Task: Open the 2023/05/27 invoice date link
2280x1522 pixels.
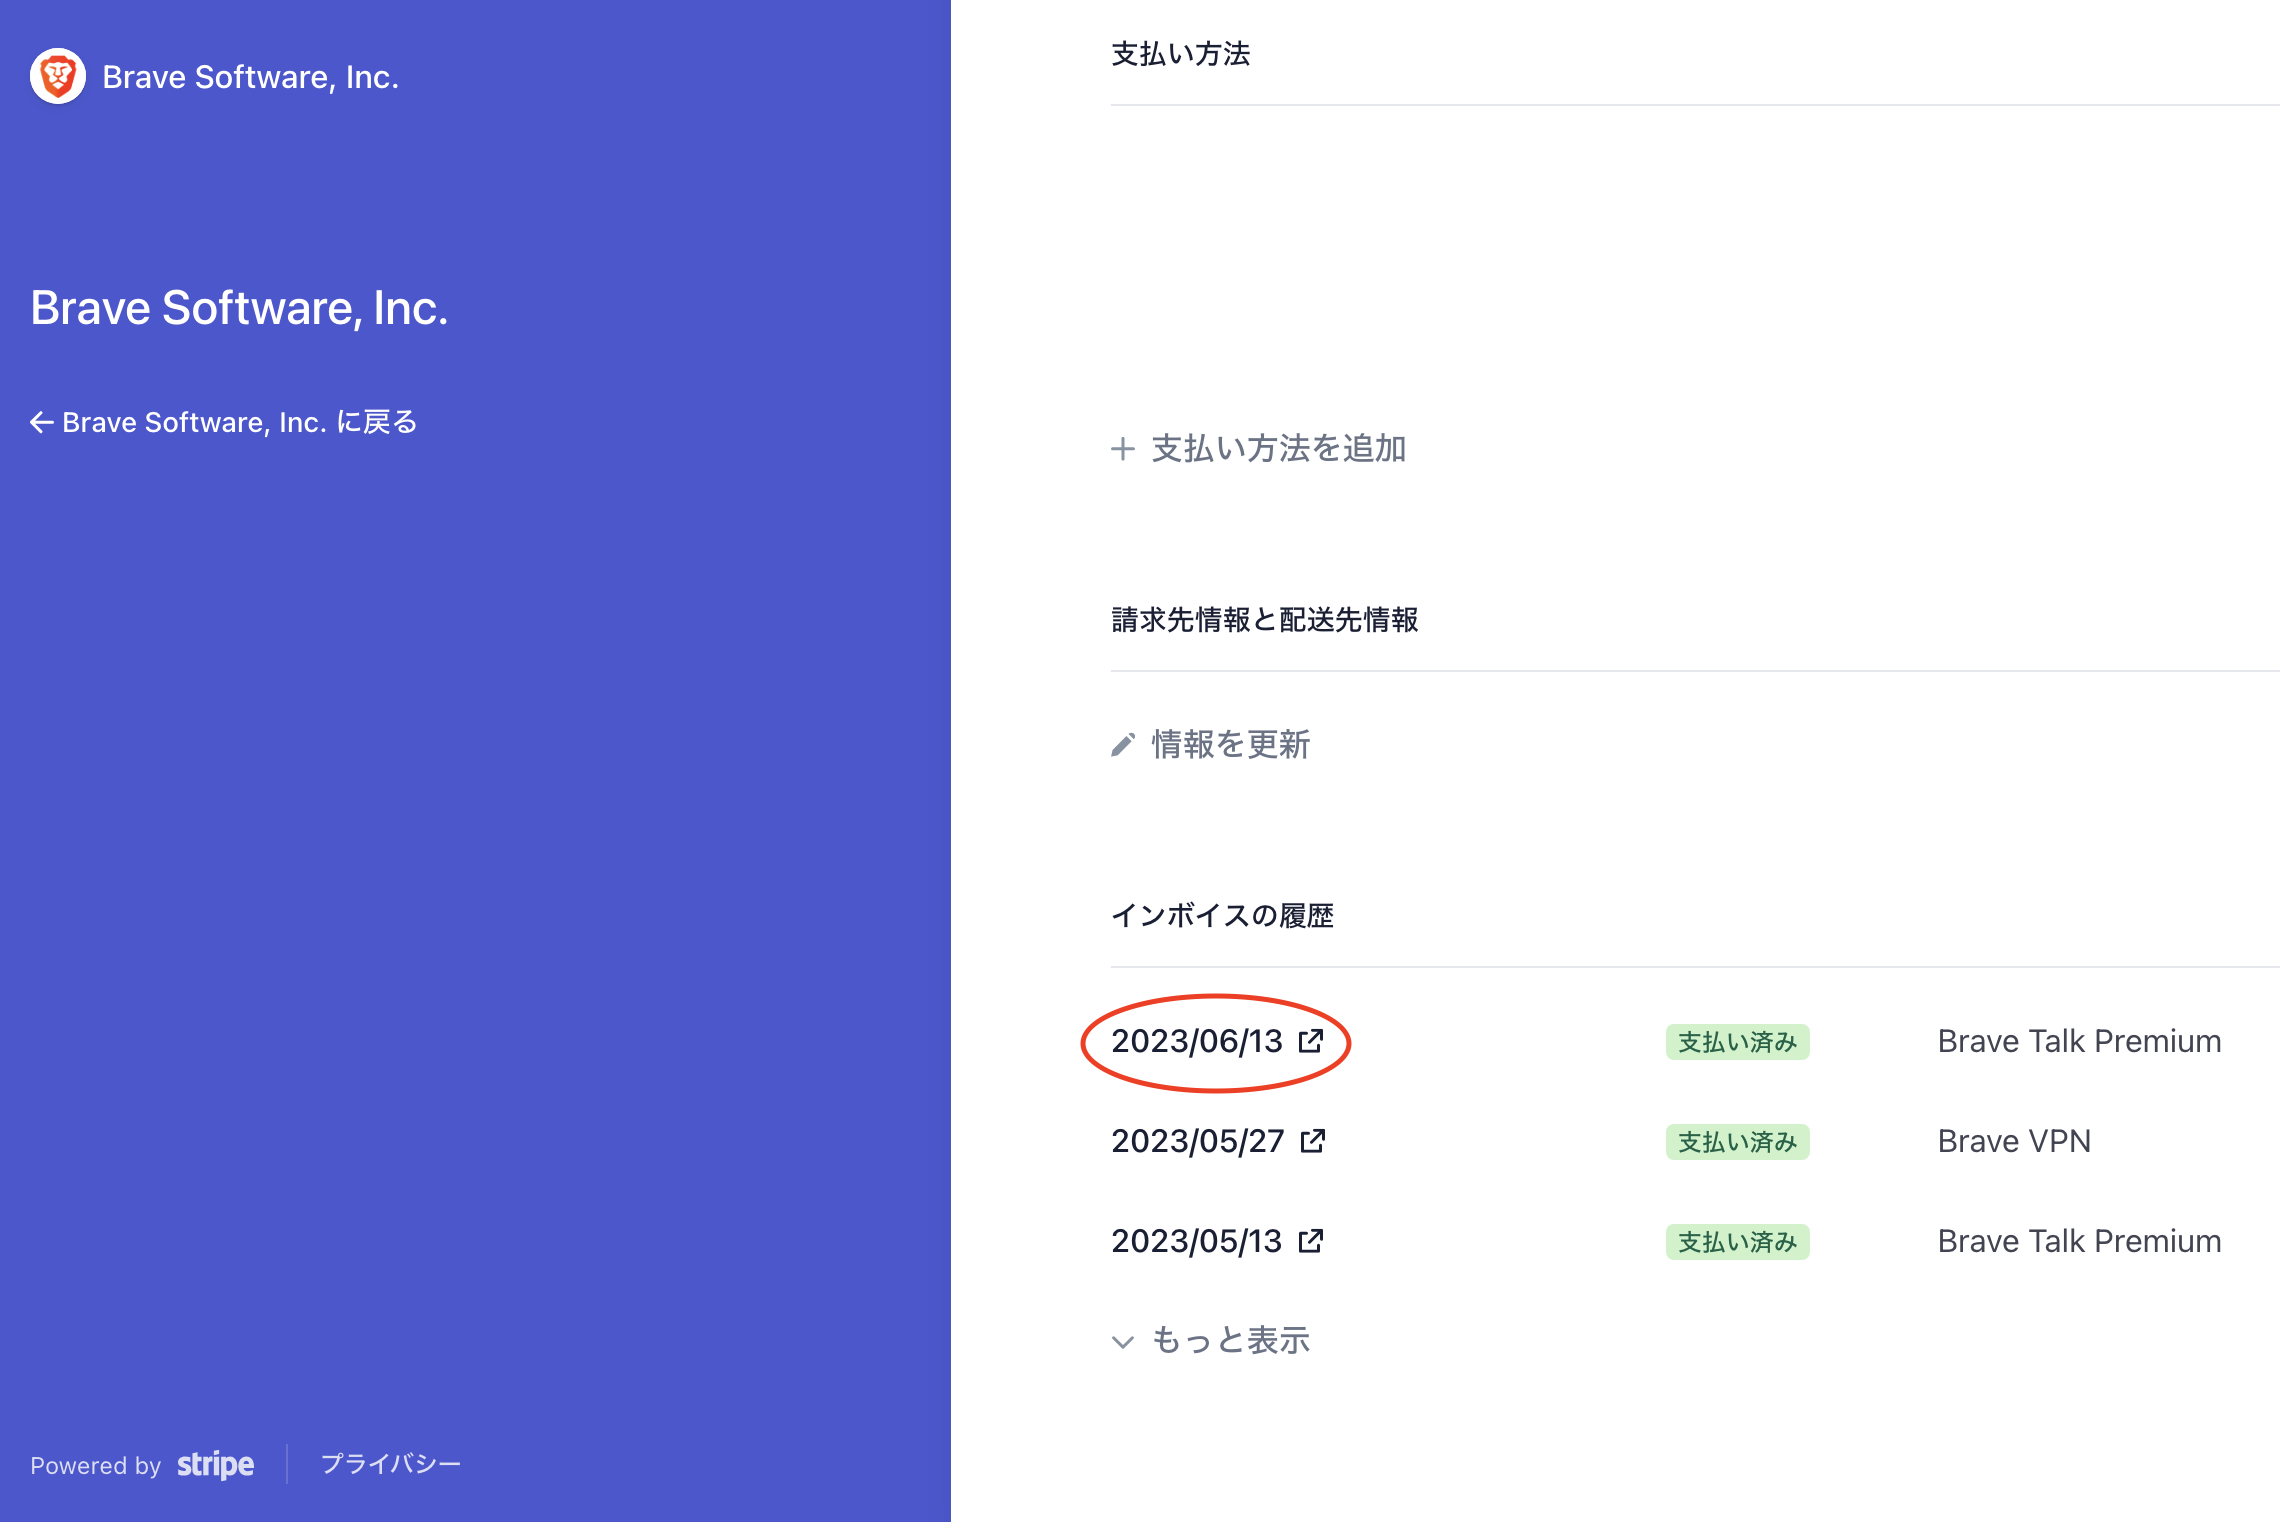Action: (x=1197, y=1141)
